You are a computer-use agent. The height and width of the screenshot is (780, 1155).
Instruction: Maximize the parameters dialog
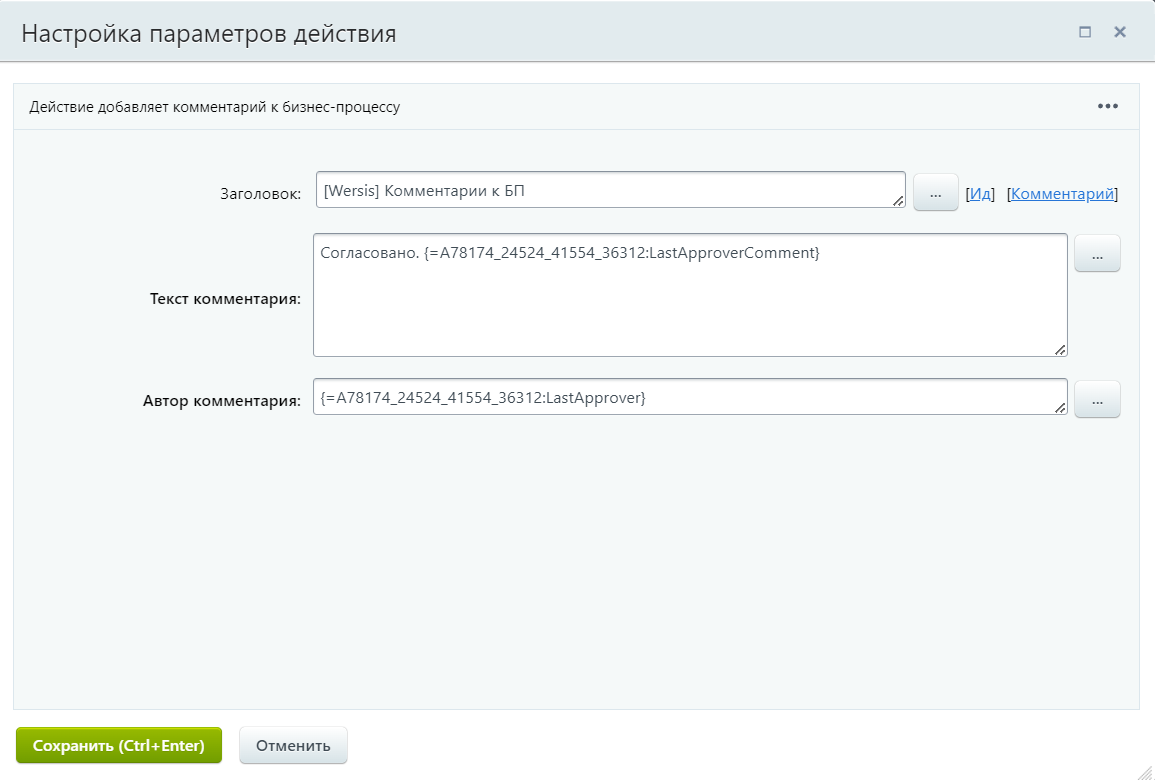1084,31
